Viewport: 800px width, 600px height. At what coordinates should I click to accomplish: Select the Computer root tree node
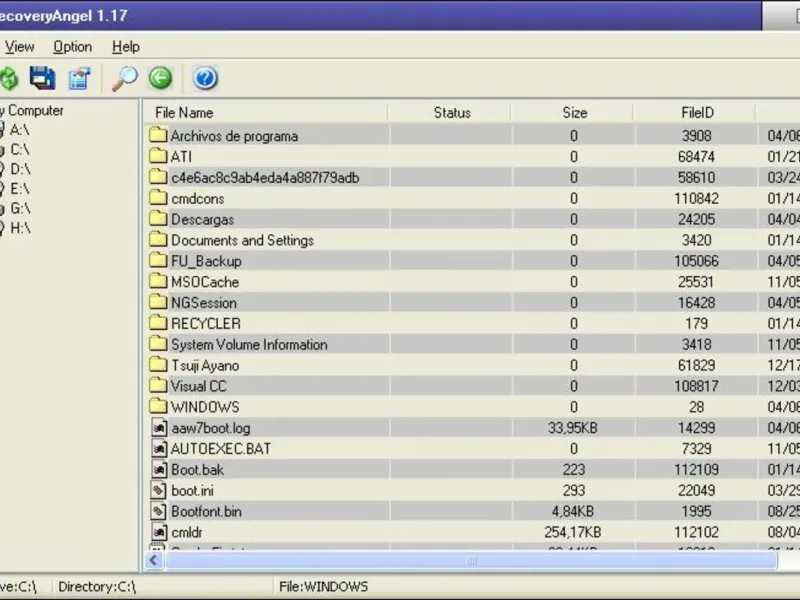click(32, 110)
